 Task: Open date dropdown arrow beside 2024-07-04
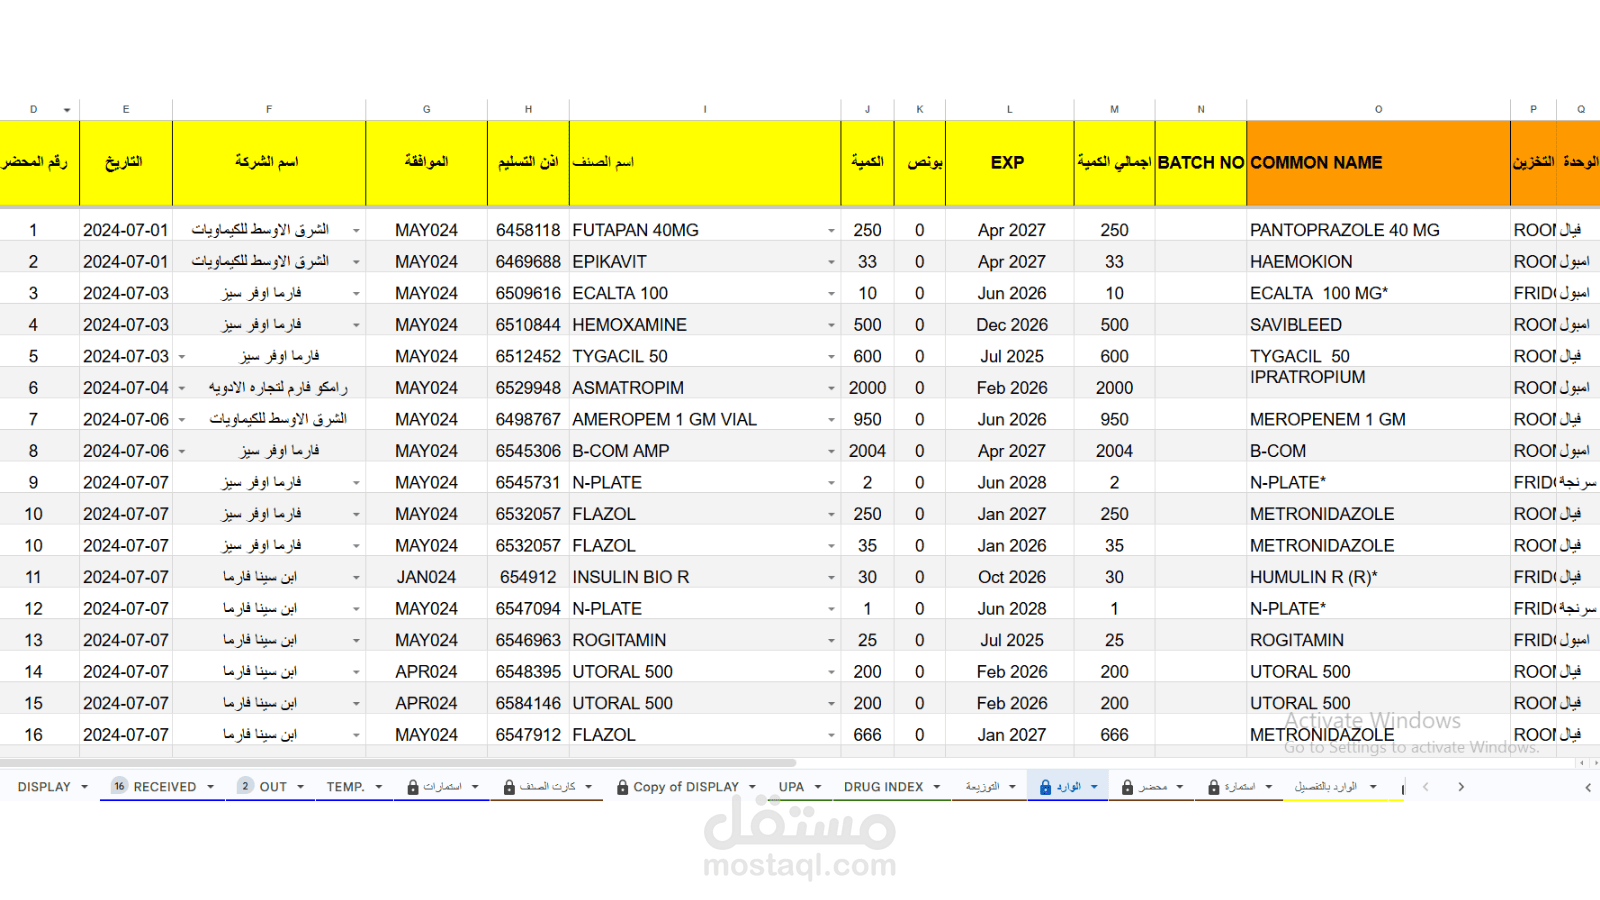182,388
